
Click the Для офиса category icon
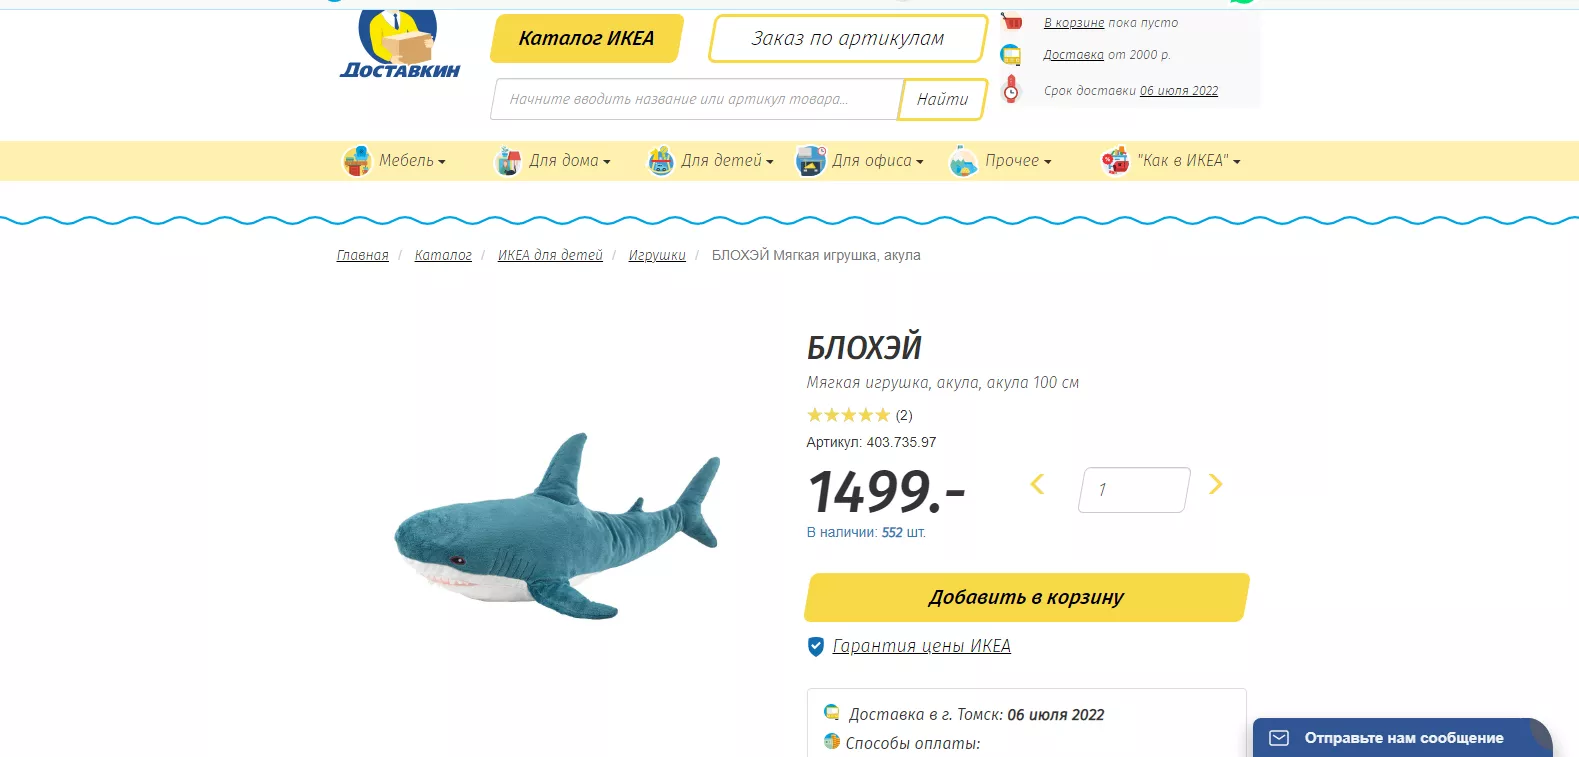[x=810, y=160]
